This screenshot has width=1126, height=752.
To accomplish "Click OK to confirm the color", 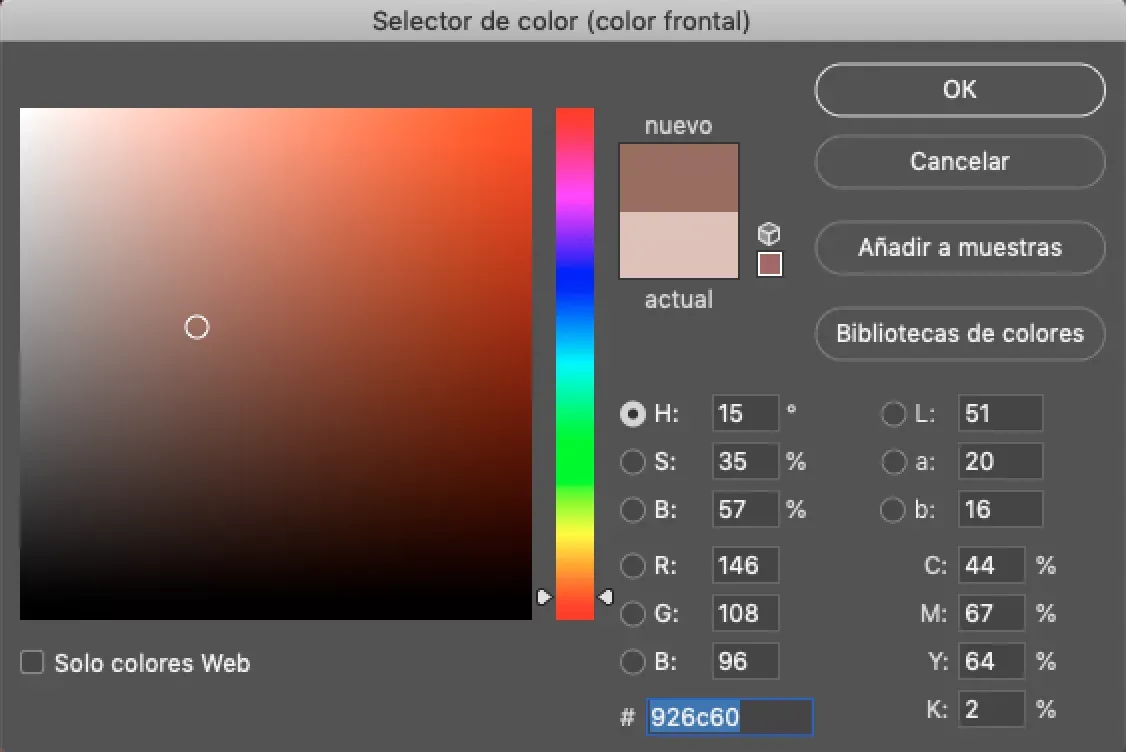I will (959, 90).
